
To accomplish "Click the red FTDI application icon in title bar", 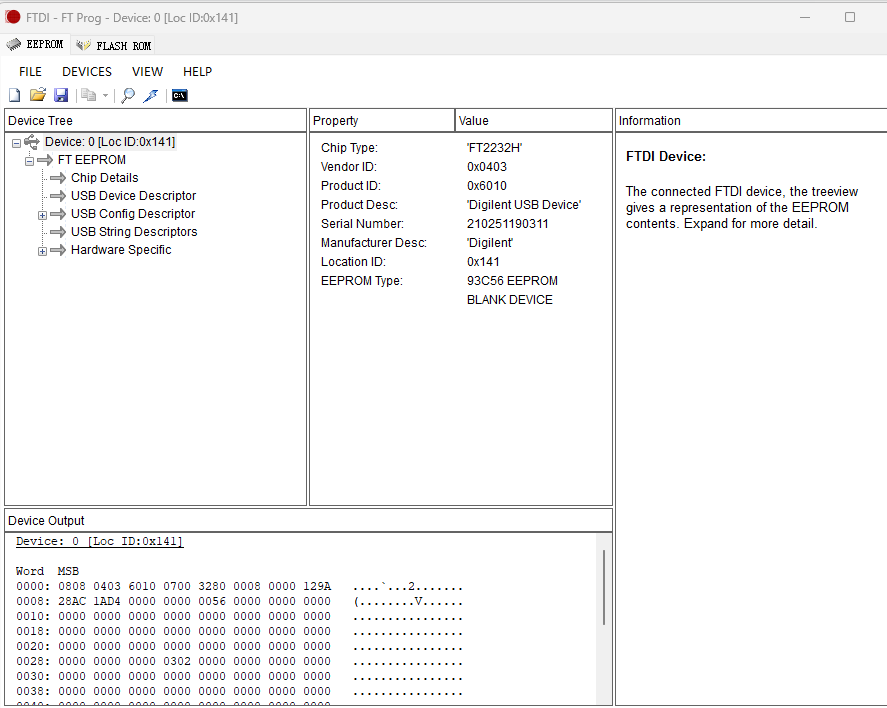I will [12, 18].
